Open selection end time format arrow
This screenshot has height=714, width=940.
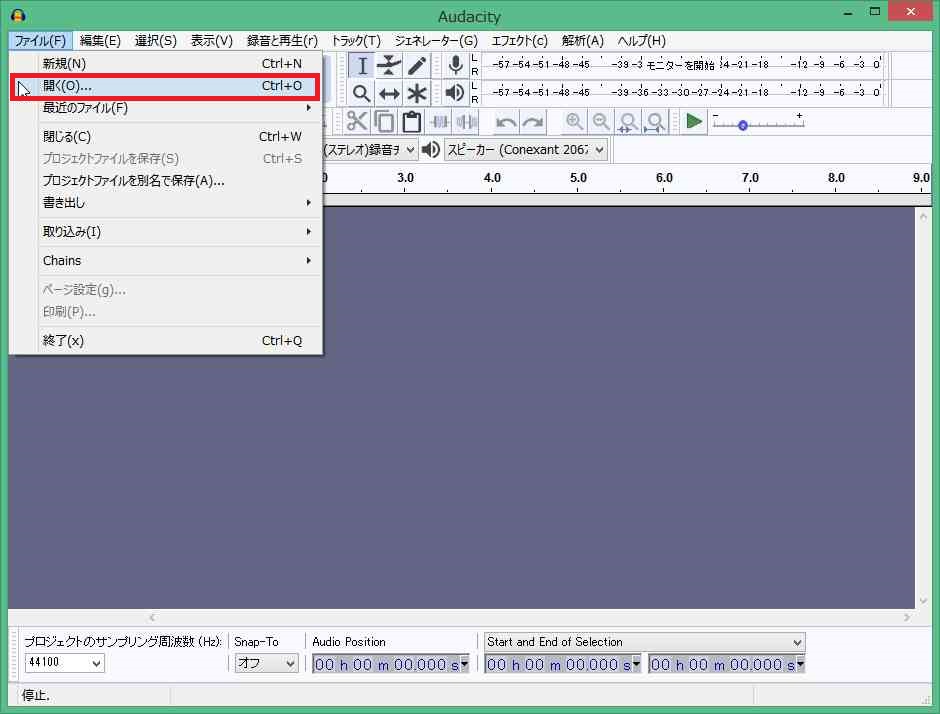click(800, 663)
